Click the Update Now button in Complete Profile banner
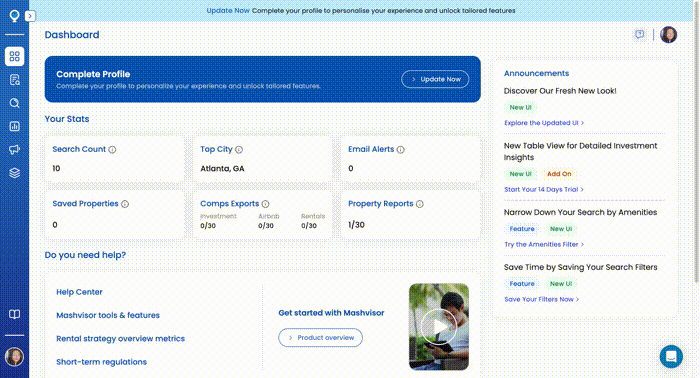Screen dimensions: 700x378 (x=435, y=79)
